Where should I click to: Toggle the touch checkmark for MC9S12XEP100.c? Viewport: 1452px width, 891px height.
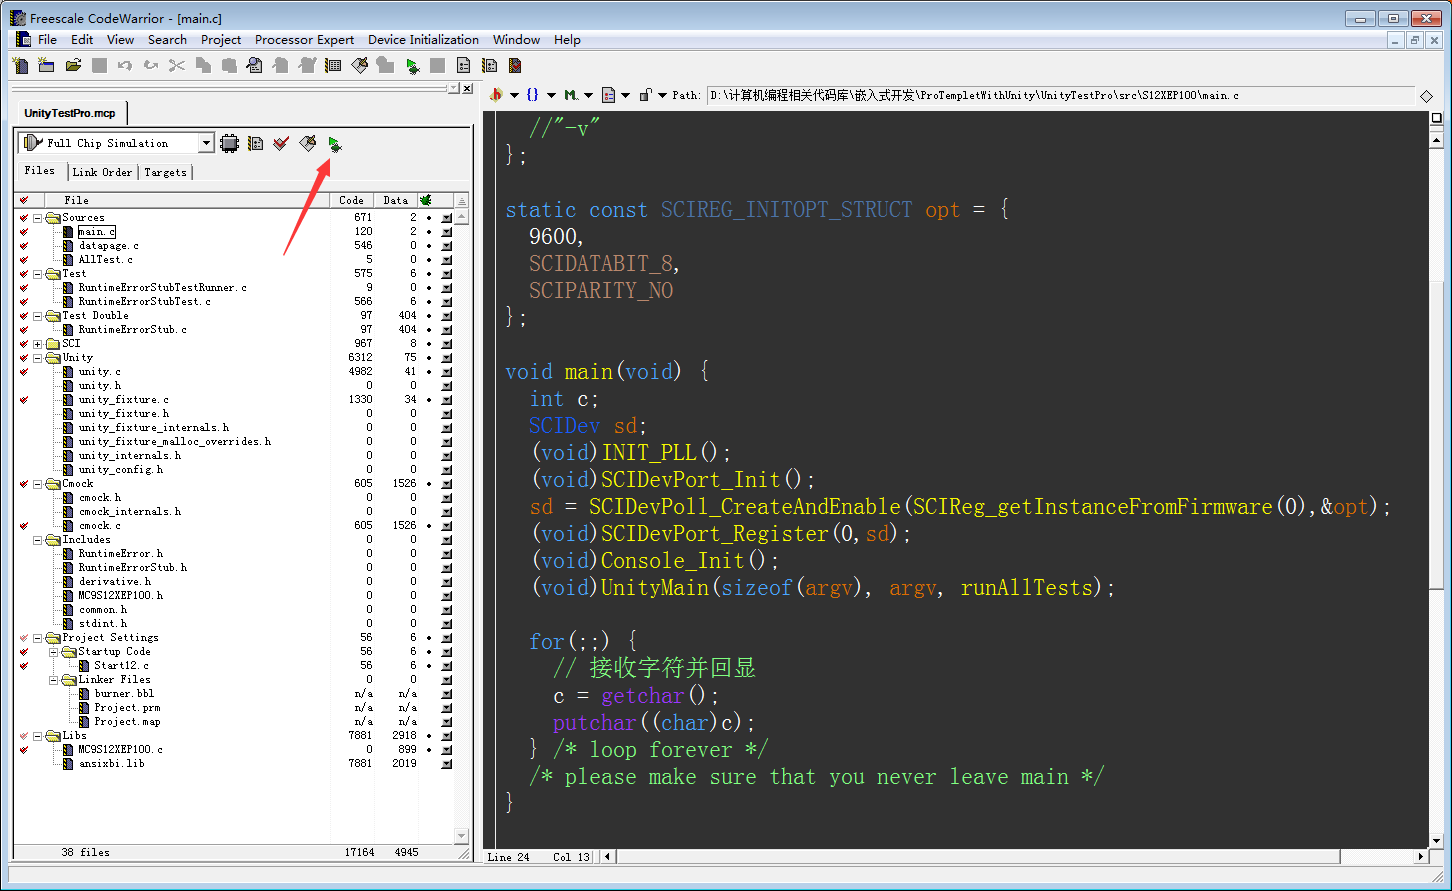pos(24,749)
